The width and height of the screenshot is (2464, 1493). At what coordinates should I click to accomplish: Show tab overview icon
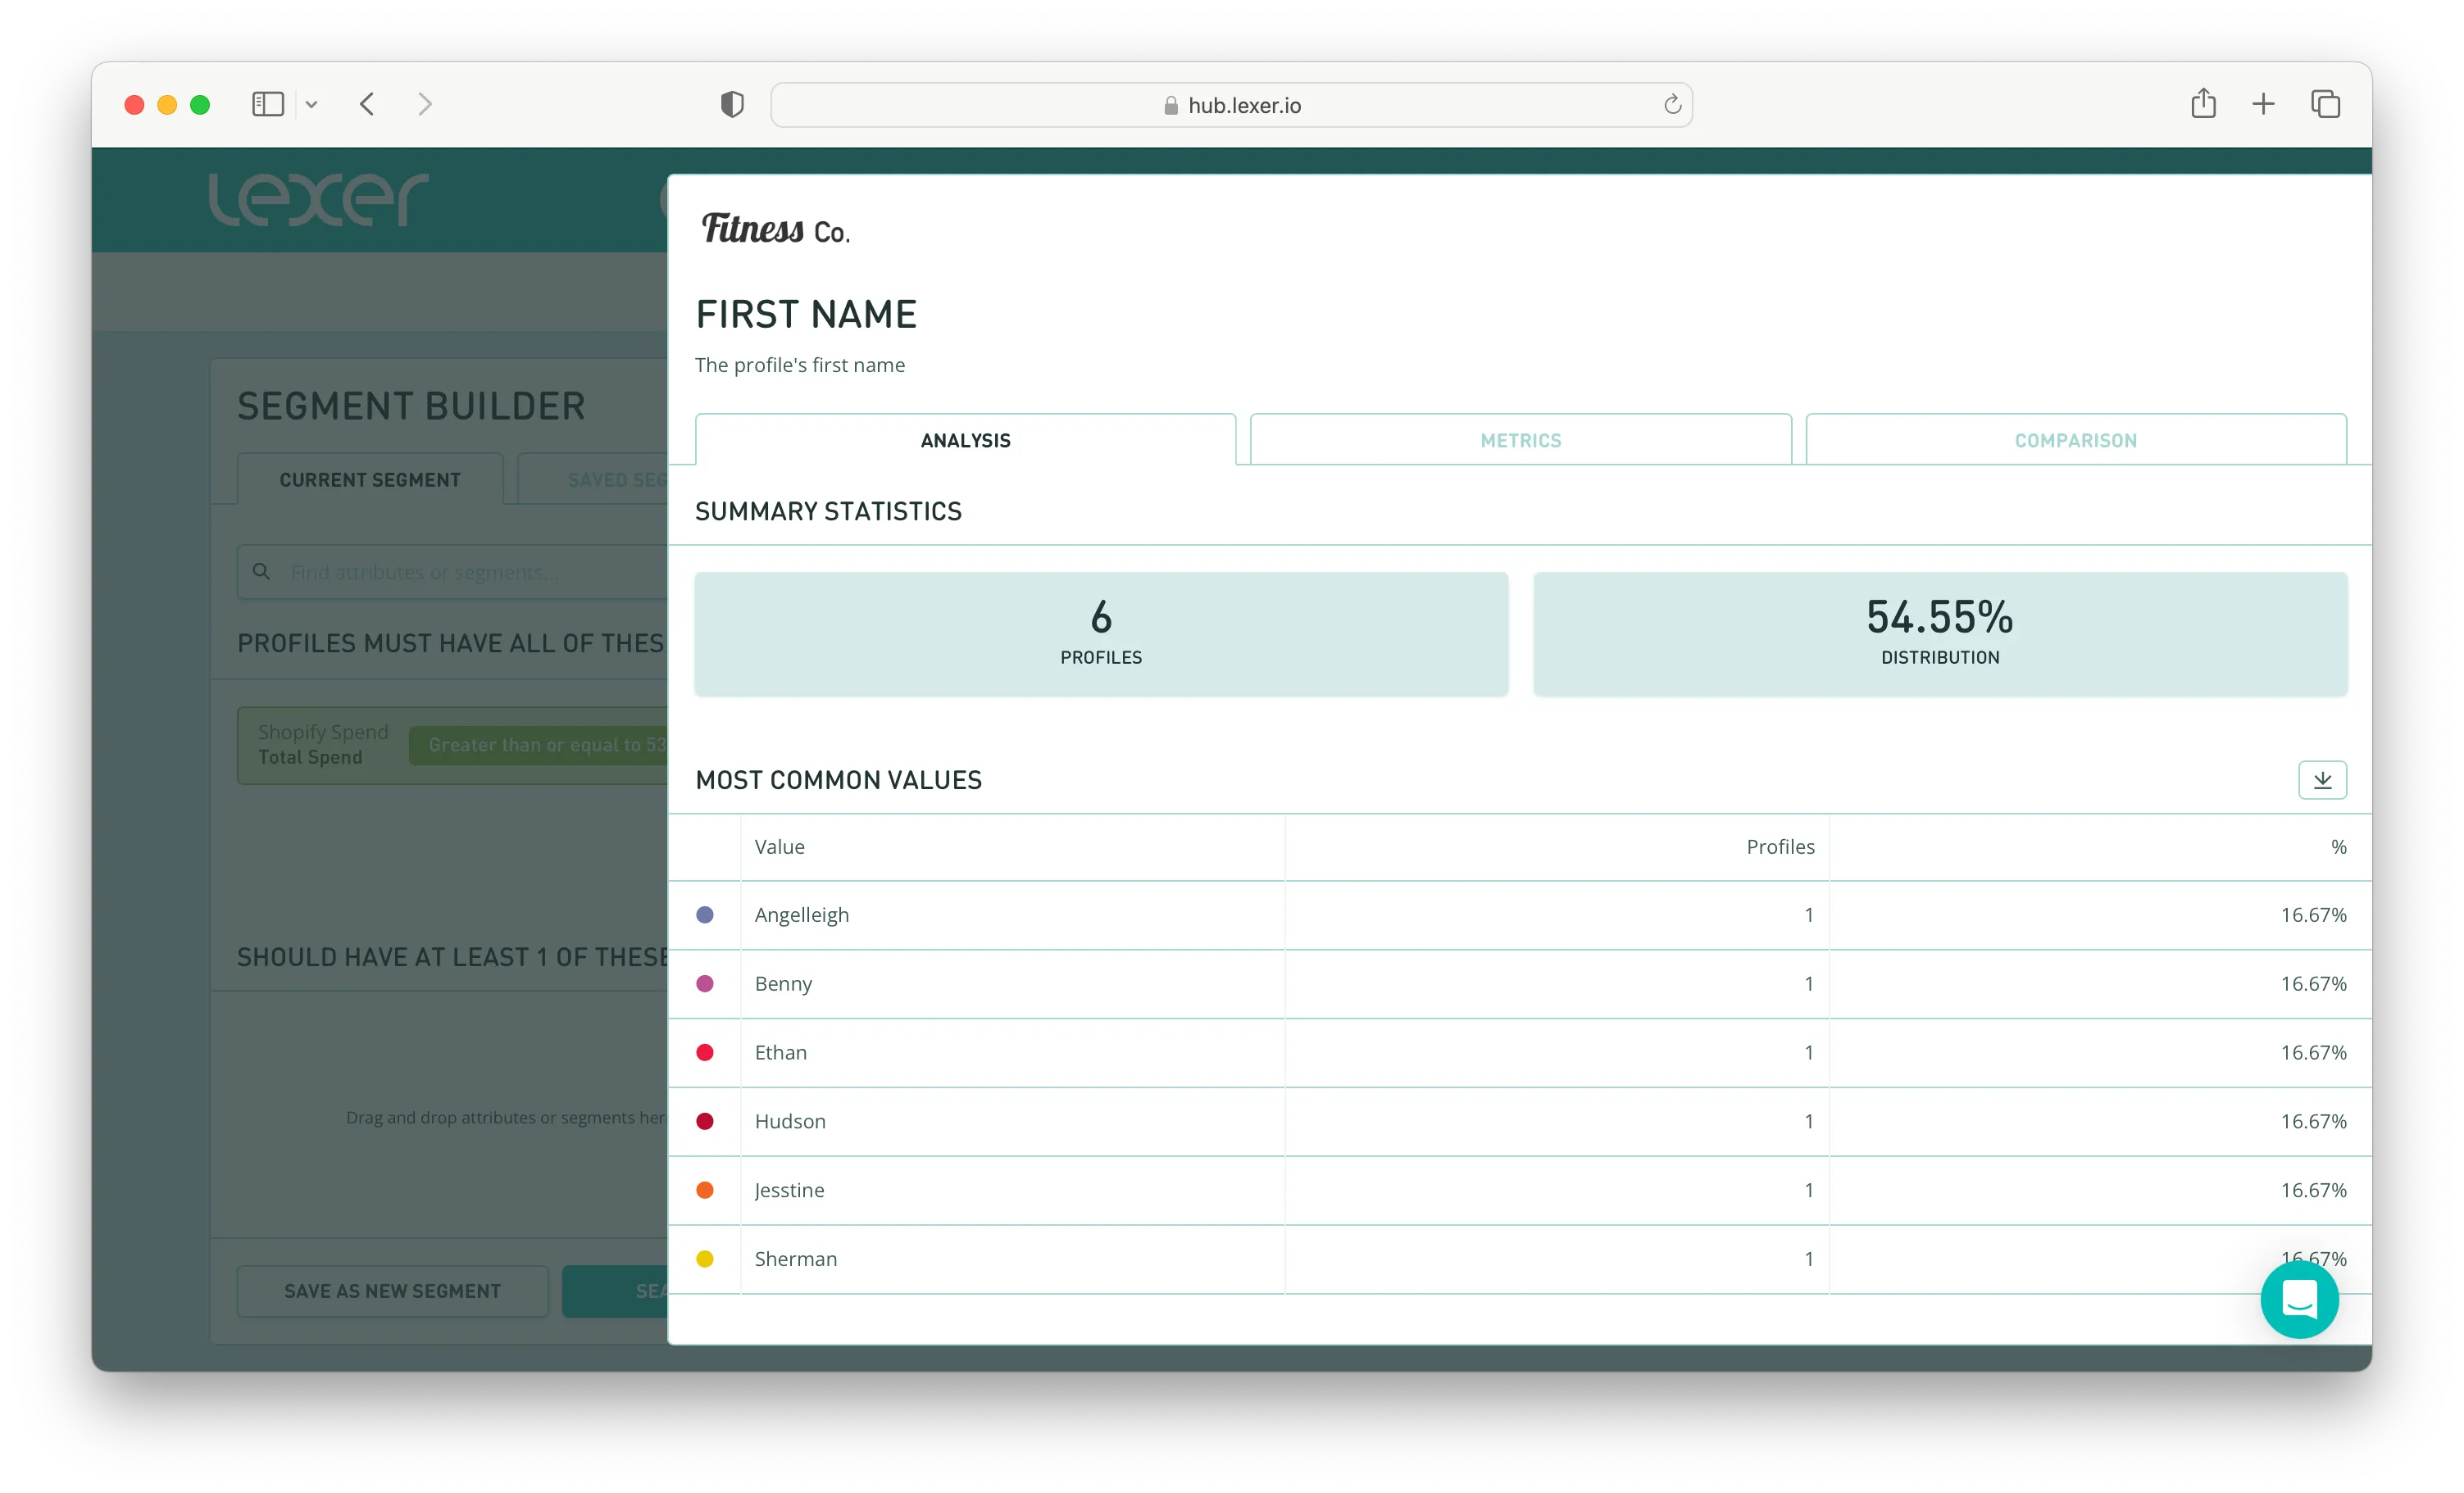2325,104
